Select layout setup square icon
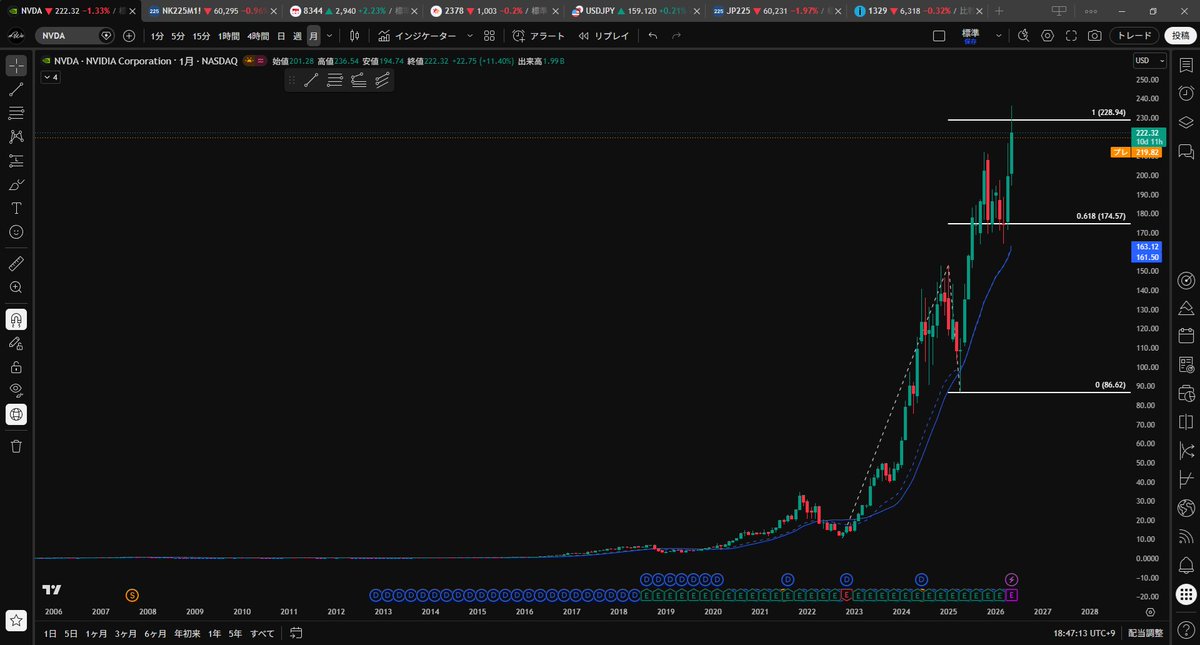 click(x=939, y=35)
